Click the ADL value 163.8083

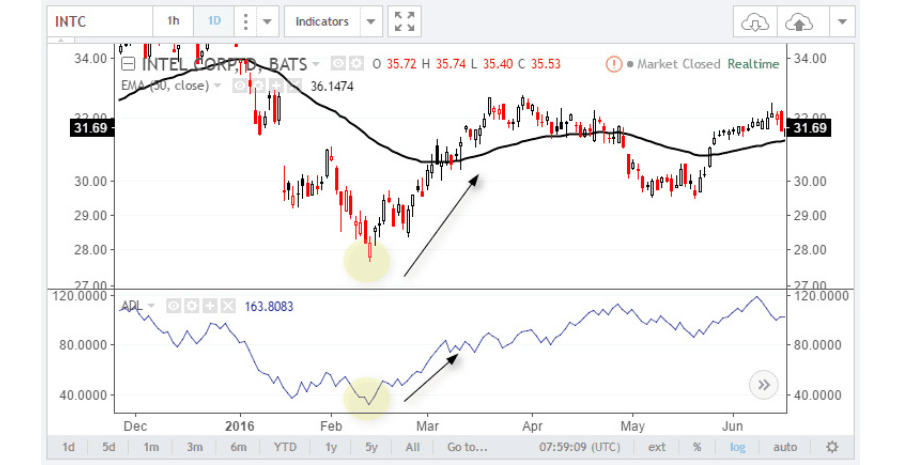[x=269, y=306]
